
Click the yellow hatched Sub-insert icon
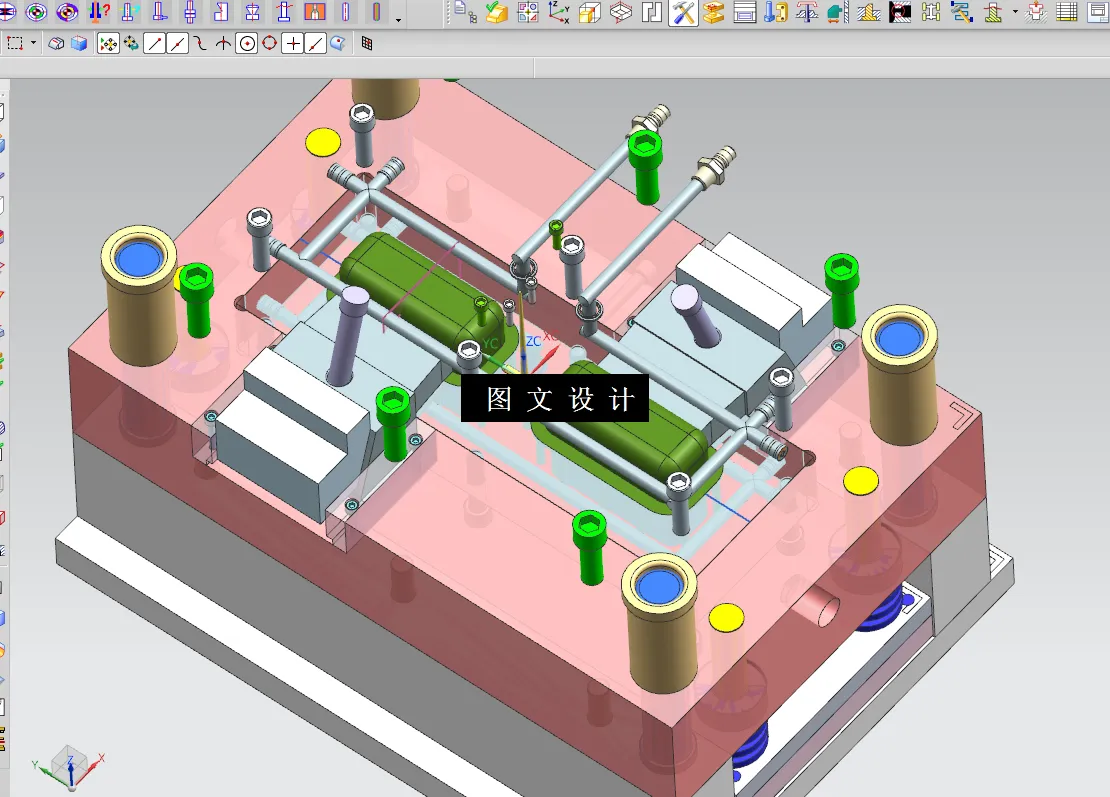[x=869, y=11]
